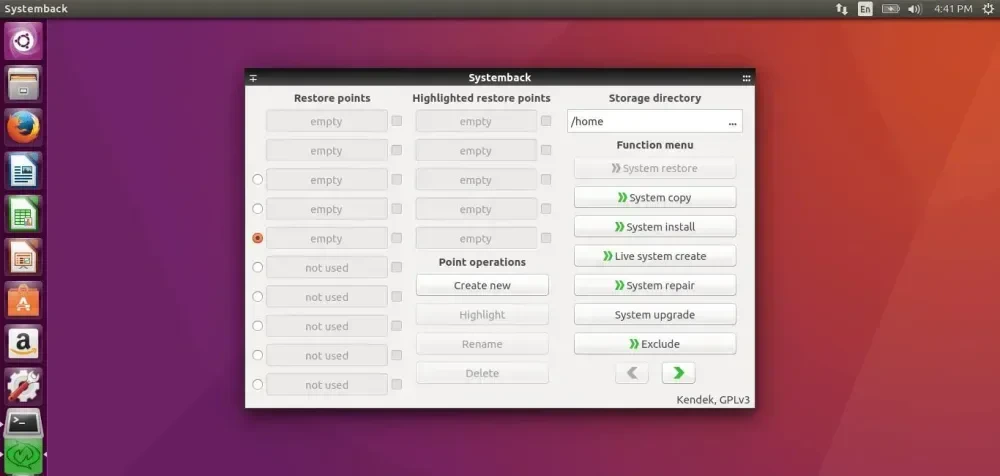Screen dimensions: 1000x476
Task: Browse storage directory with the ... button
Action: pyautogui.click(x=733, y=122)
